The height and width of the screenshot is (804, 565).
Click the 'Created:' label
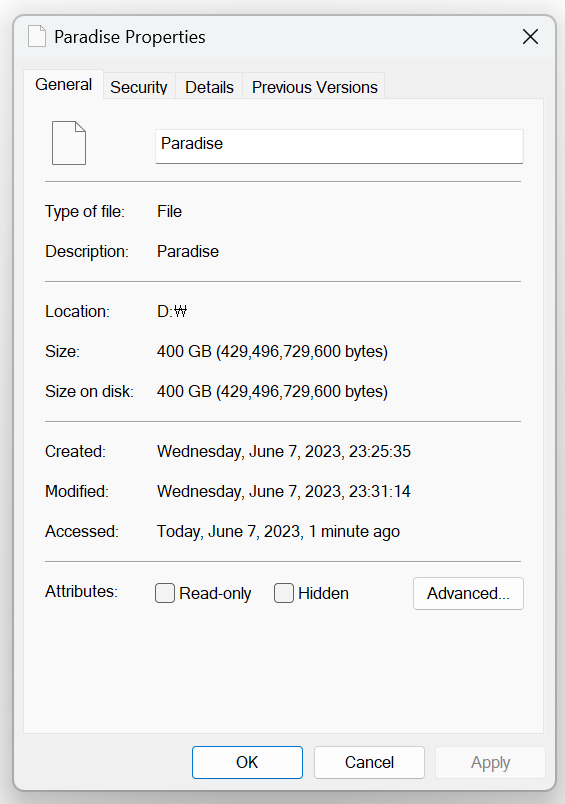pyautogui.click(x=75, y=451)
